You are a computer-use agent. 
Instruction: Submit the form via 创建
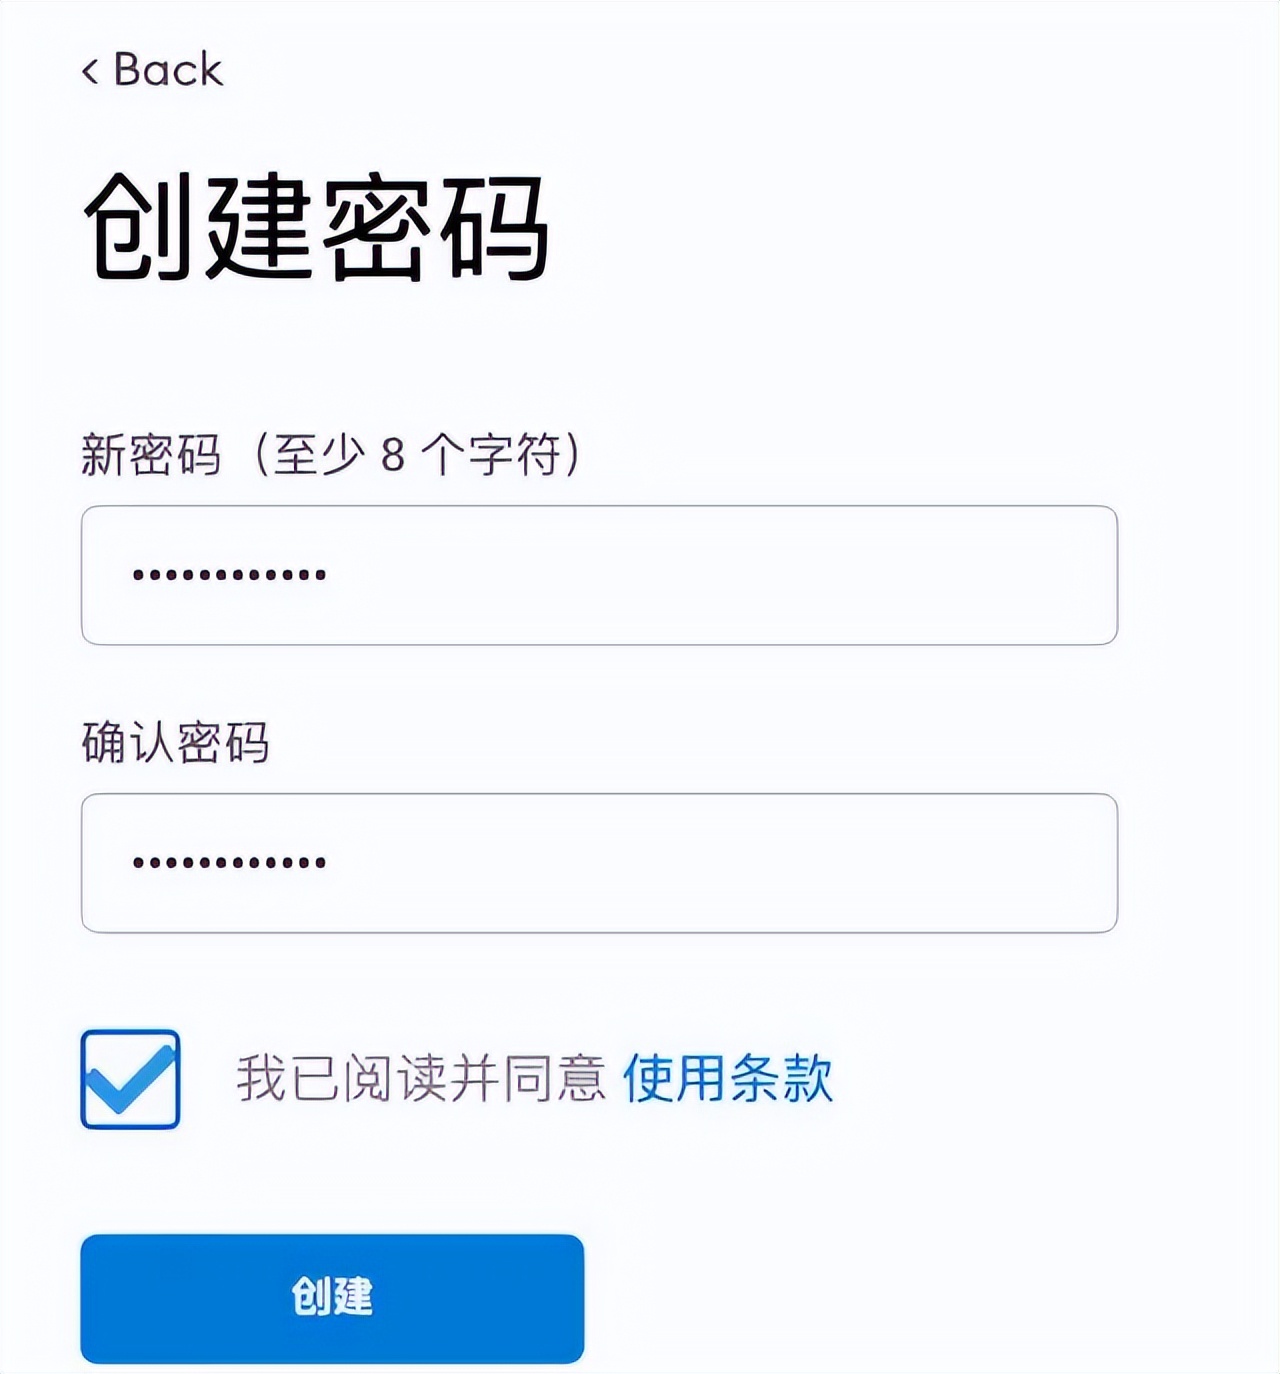tap(330, 1296)
